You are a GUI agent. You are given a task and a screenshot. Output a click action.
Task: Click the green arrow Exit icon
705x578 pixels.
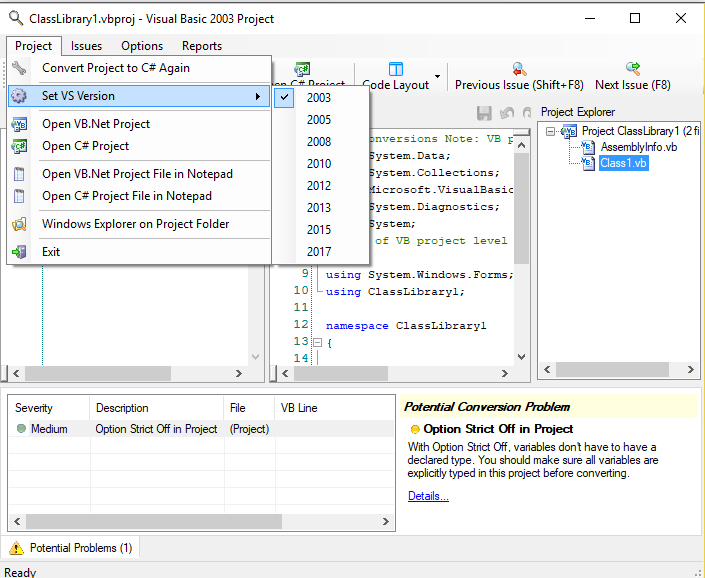[x=19, y=252]
